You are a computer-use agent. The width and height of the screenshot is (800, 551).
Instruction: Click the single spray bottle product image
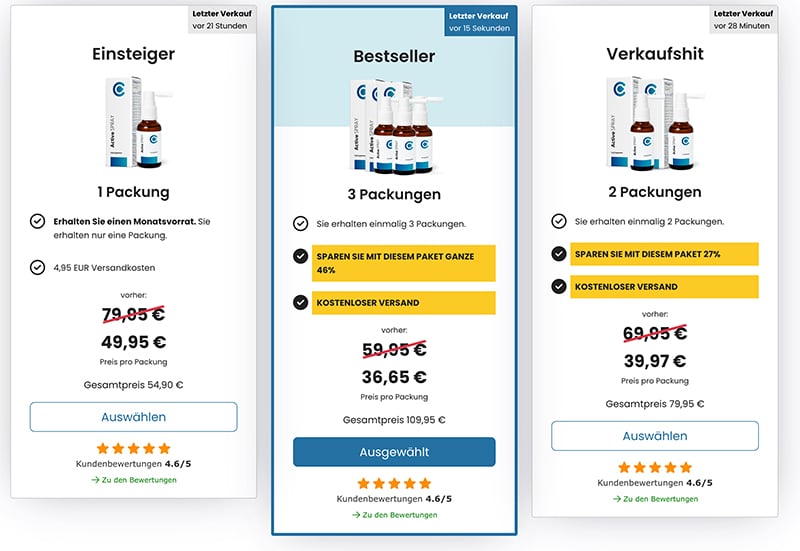click(x=137, y=122)
